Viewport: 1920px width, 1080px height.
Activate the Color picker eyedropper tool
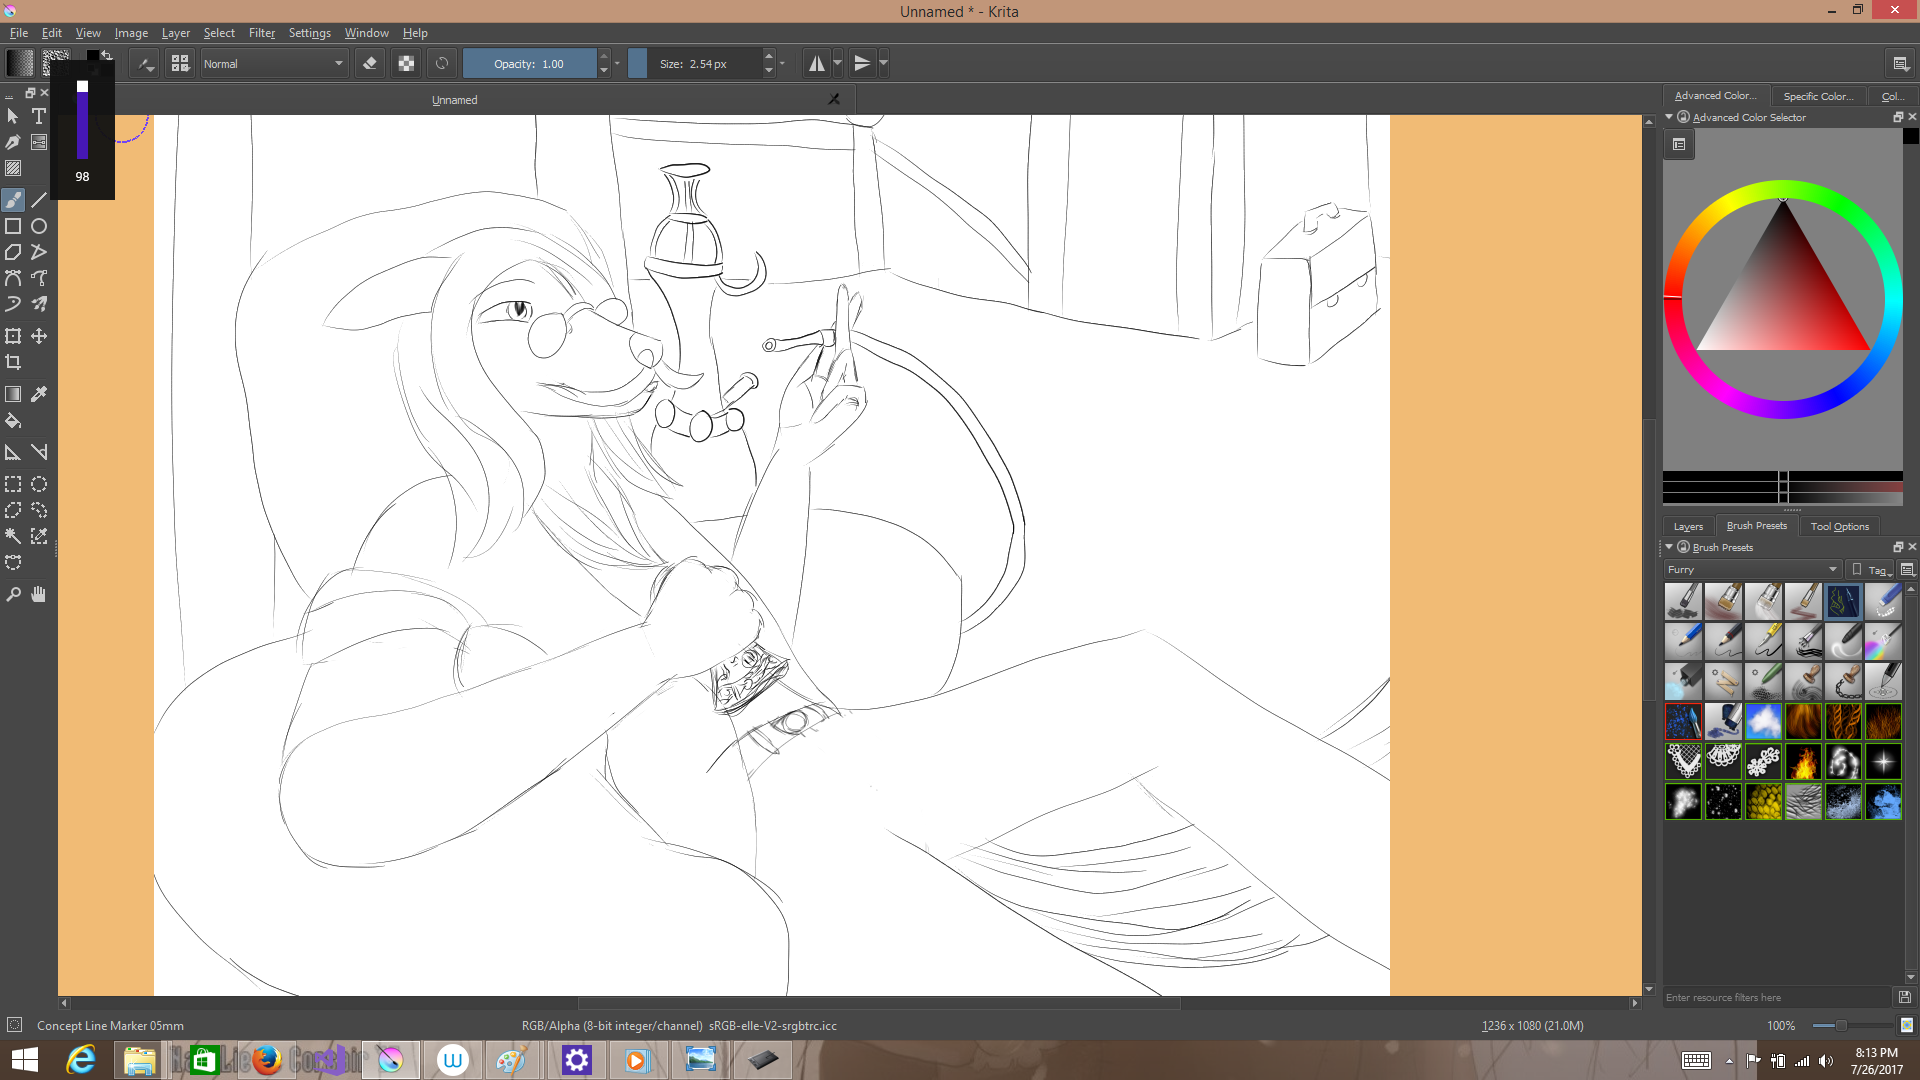pos(39,394)
